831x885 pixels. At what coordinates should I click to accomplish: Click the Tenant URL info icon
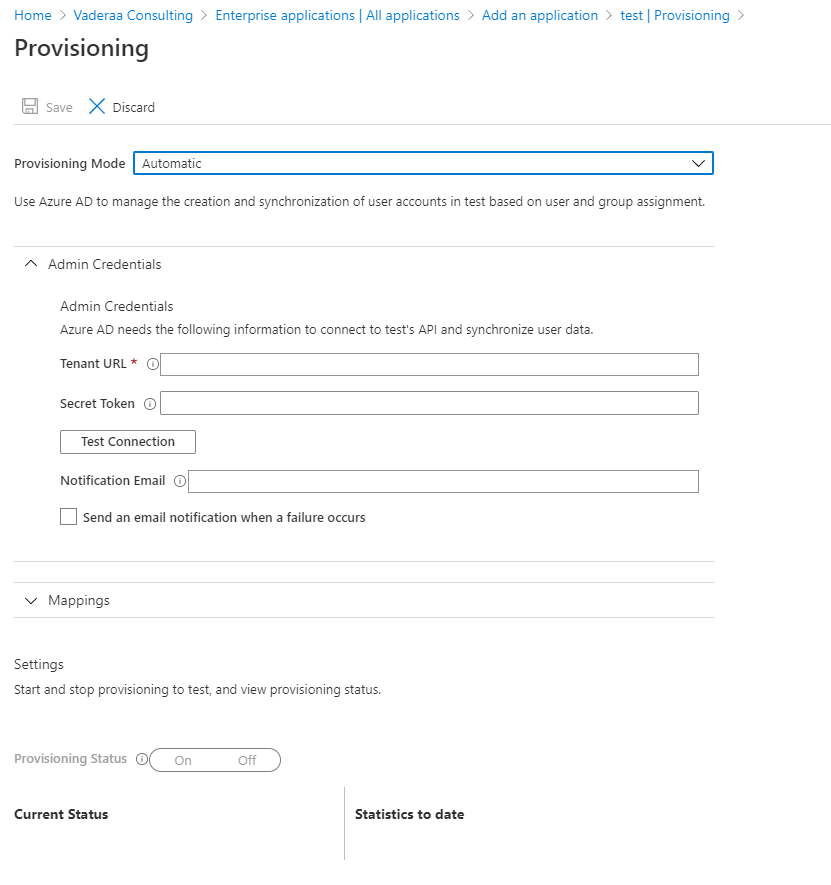(x=153, y=364)
